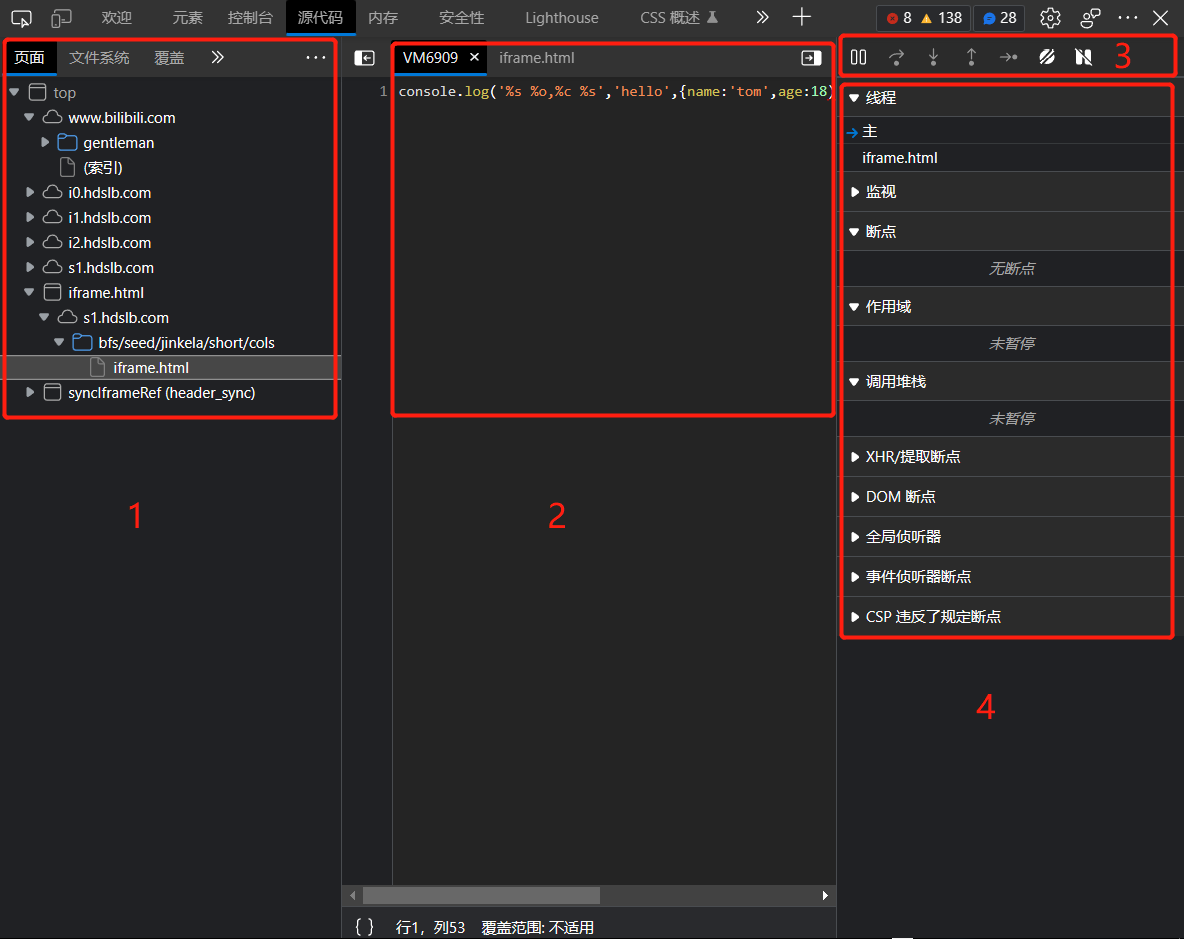Expand the XHR/提取断点 section
Viewport: 1184px width, 939px height.
(854, 457)
